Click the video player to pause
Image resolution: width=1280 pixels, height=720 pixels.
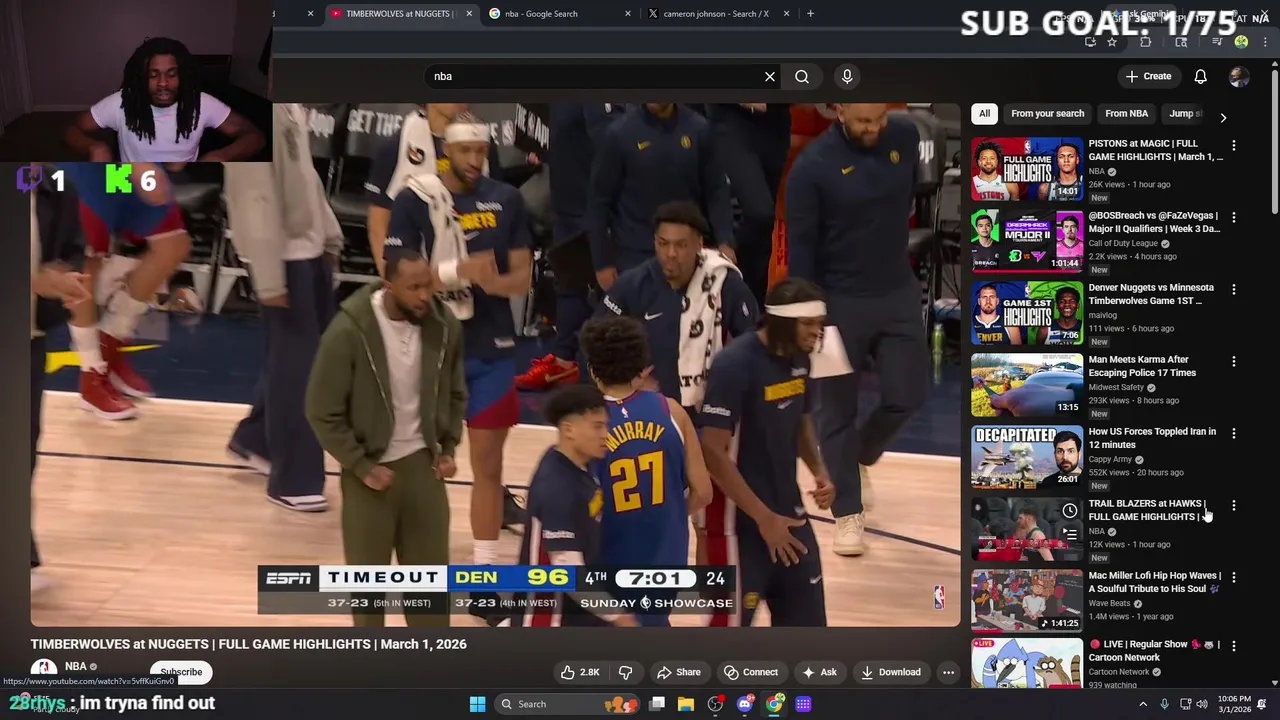point(495,365)
